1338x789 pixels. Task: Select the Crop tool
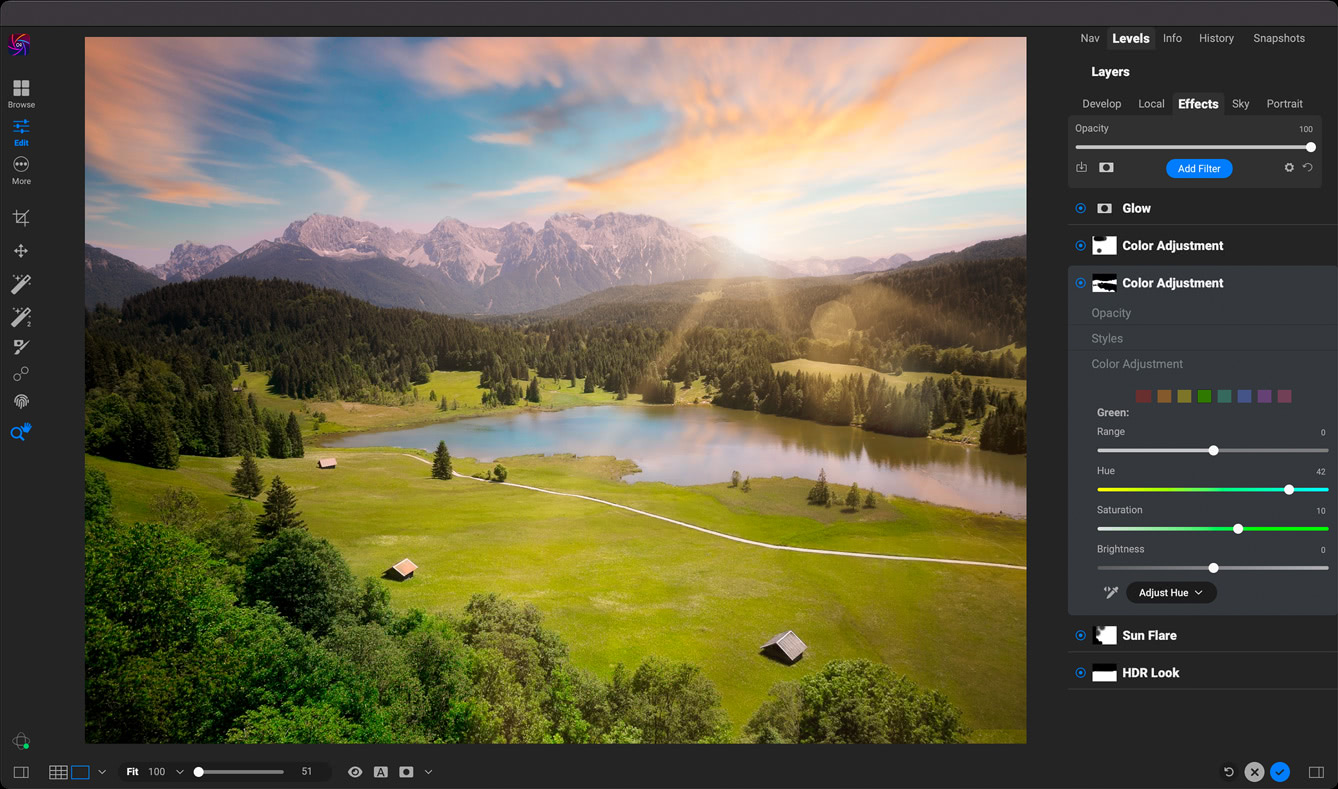(x=20, y=217)
